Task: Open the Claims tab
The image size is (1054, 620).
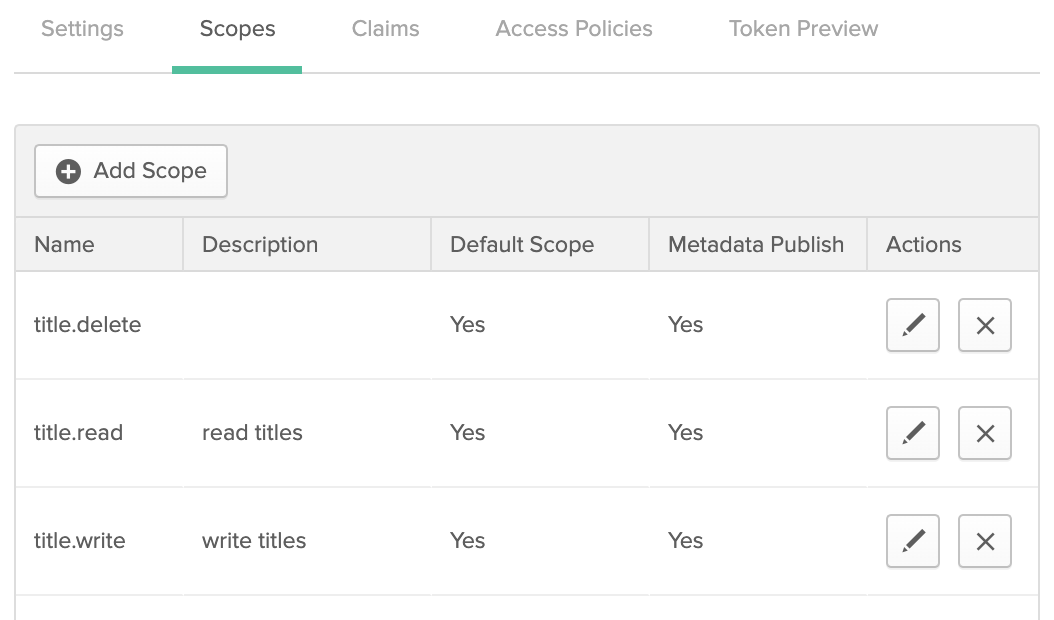Action: 385,29
